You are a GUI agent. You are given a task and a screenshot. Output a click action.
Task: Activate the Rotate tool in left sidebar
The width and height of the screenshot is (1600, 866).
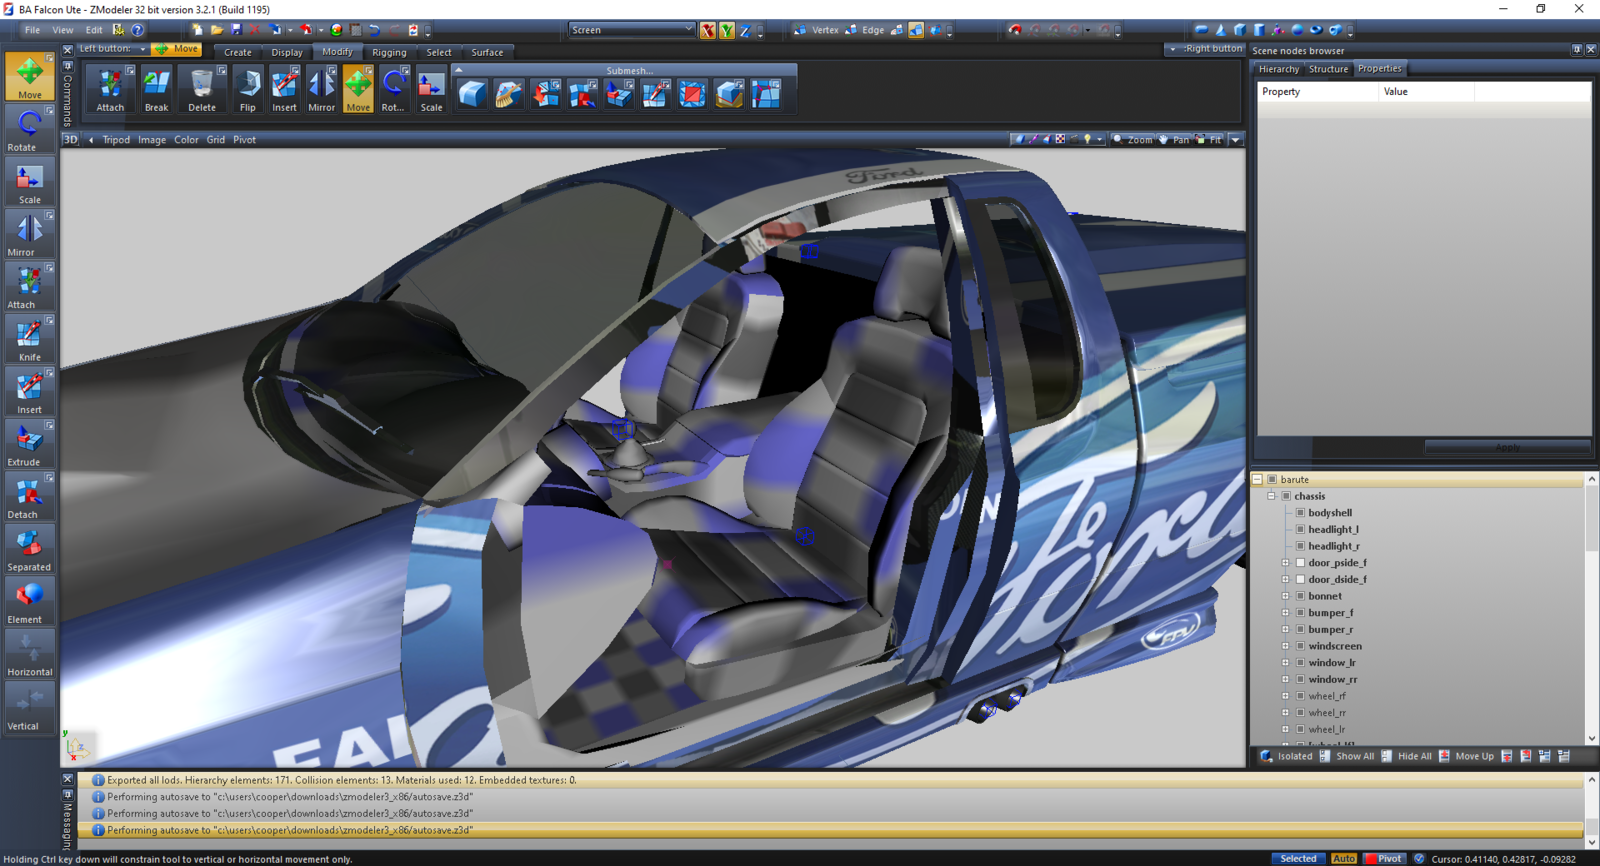[x=29, y=128]
